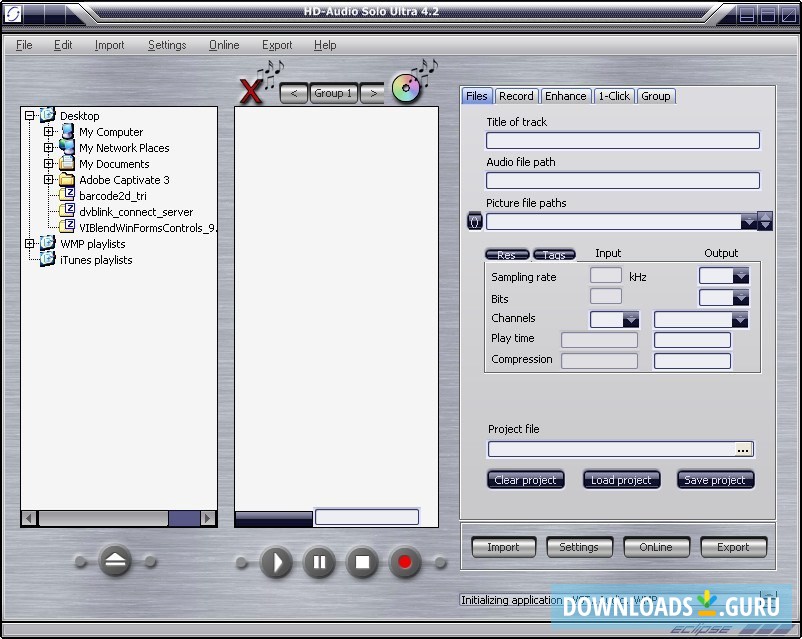Click the dvblink_connect_server zip icon
Screen dimensions: 802x639
67,210
